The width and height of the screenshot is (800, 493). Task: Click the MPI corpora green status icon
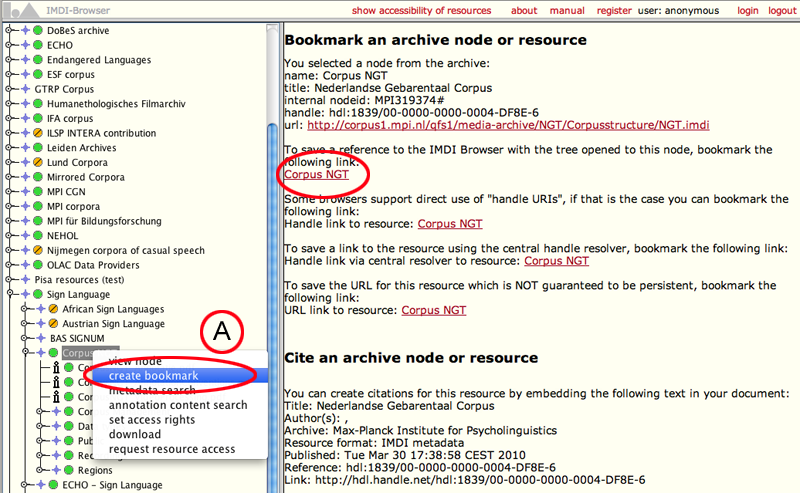[x=38, y=206]
